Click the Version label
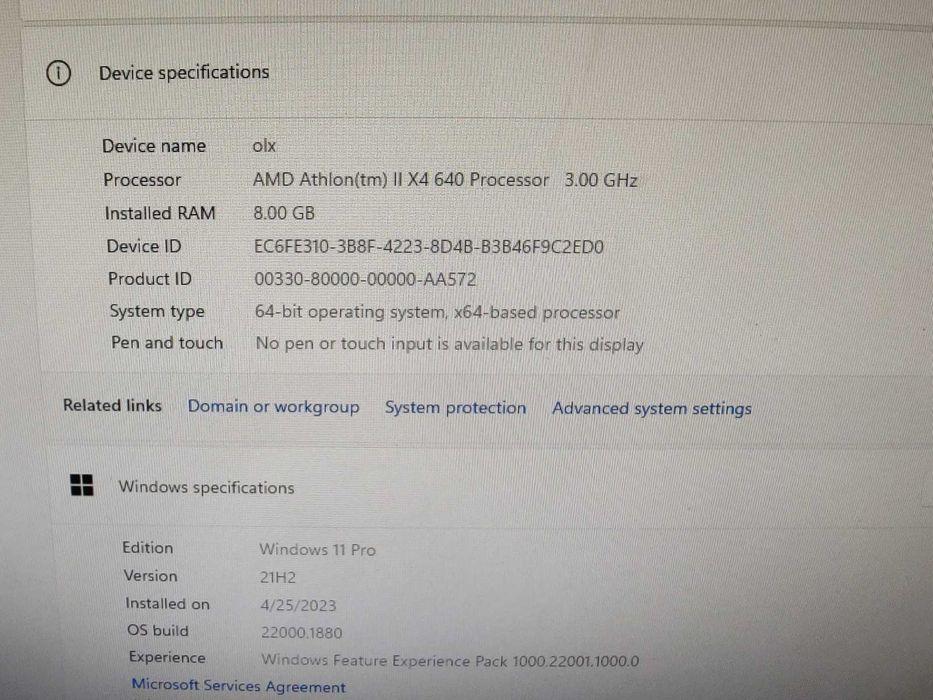Viewport: 933px width, 700px height. [151, 576]
